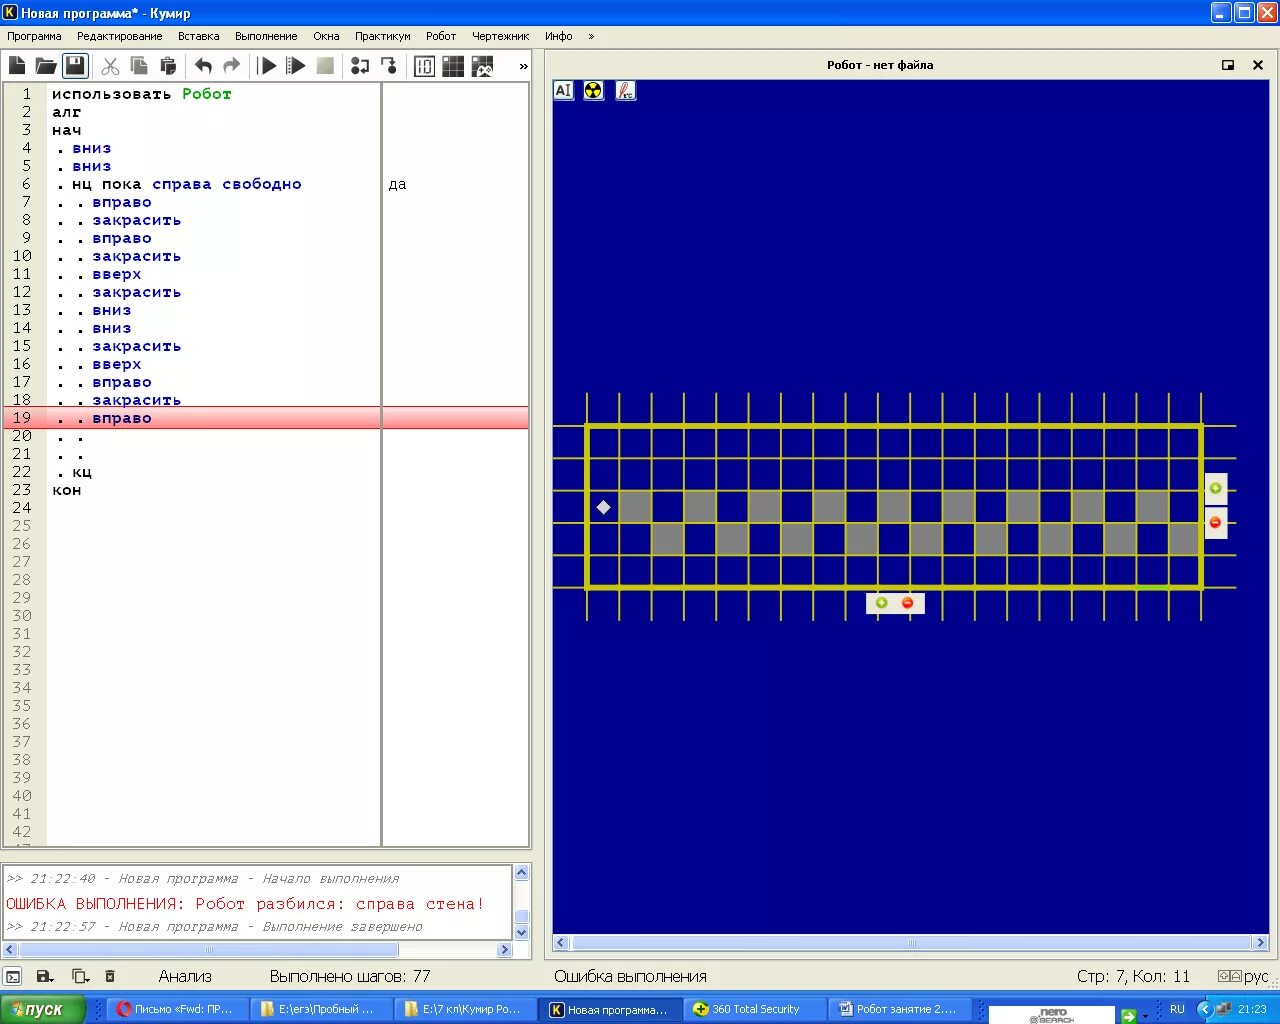Image resolution: width=1280 pixels, height=1024 pixels.
Task: Save the program with the floppy icon
Action: click(75, 66)
